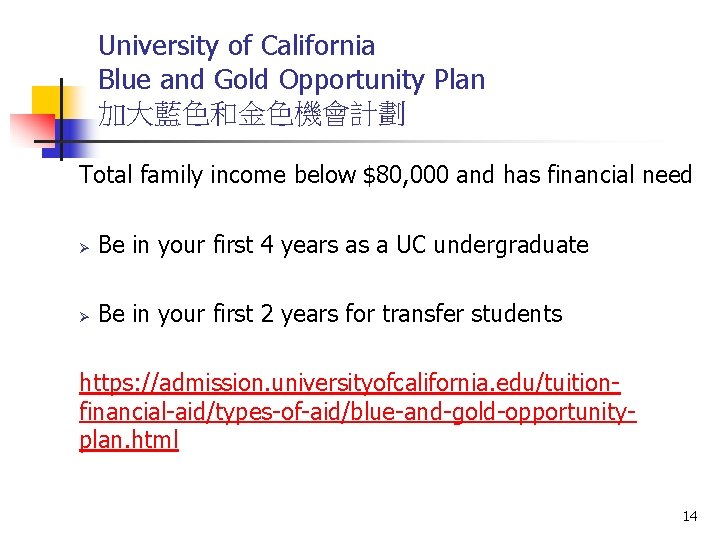Click the 'Blue and Gold Opportunity Plan' heading
This screenshot has height=540, width=720.
click(292, 80)
